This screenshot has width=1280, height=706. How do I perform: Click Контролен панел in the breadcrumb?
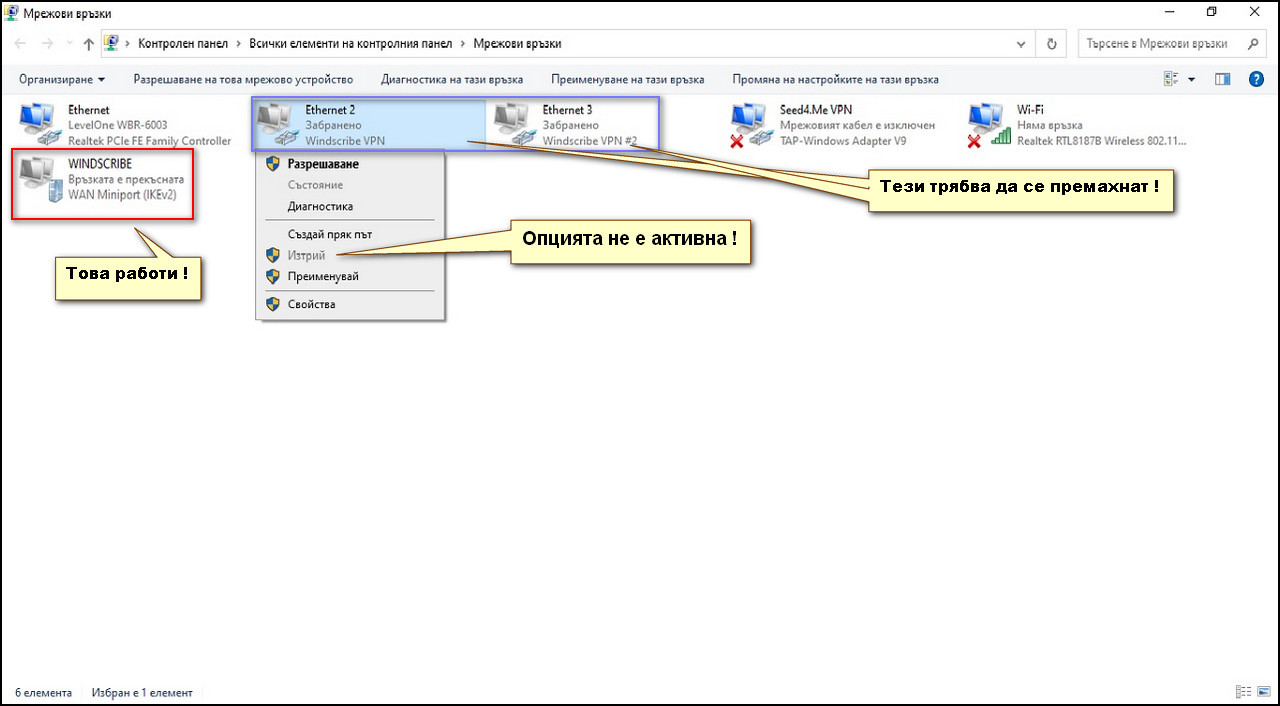click(x=183, y=44)
